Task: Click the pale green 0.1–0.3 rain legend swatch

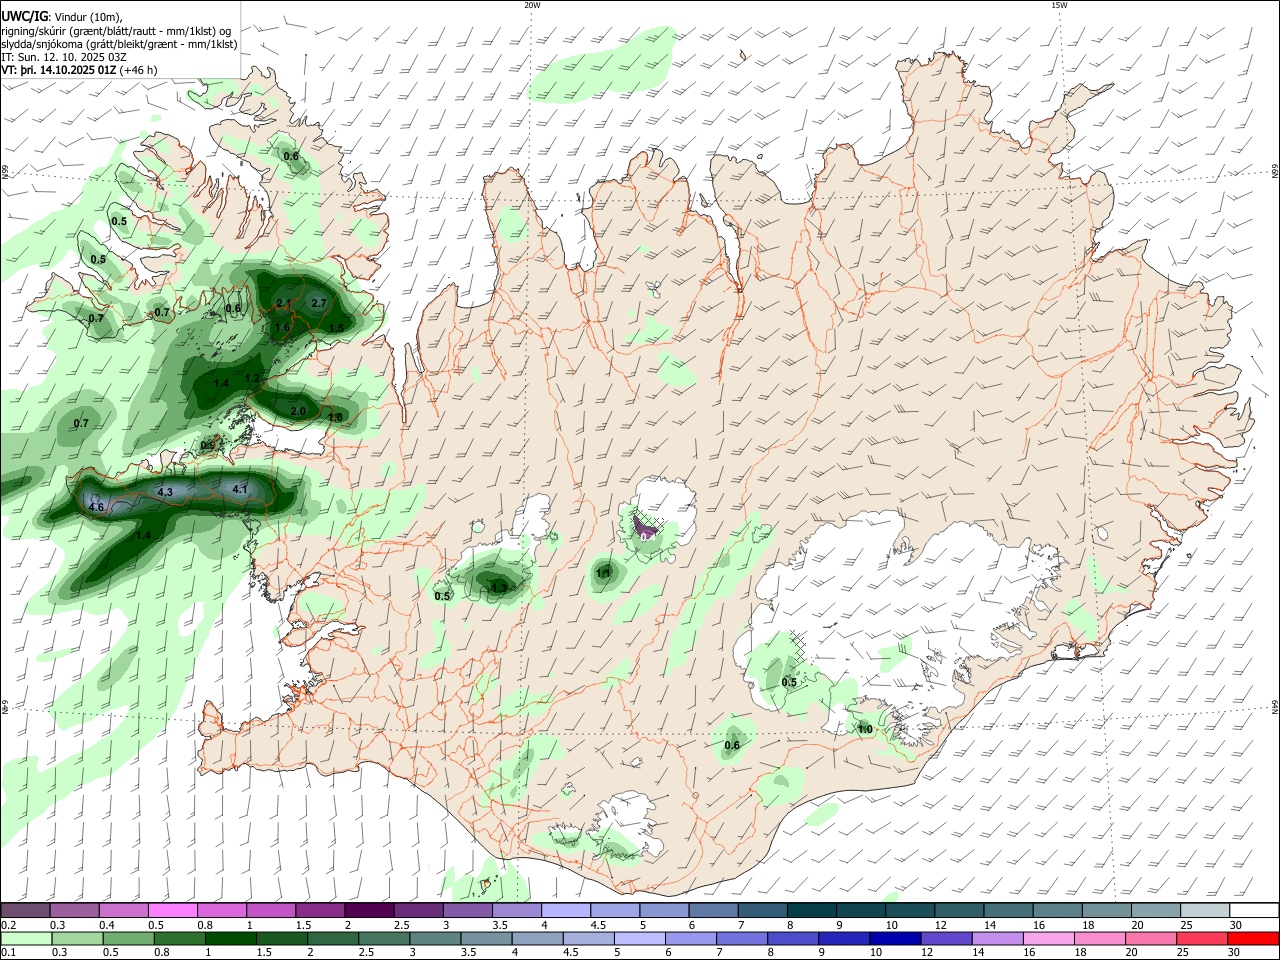Action: 26,938
